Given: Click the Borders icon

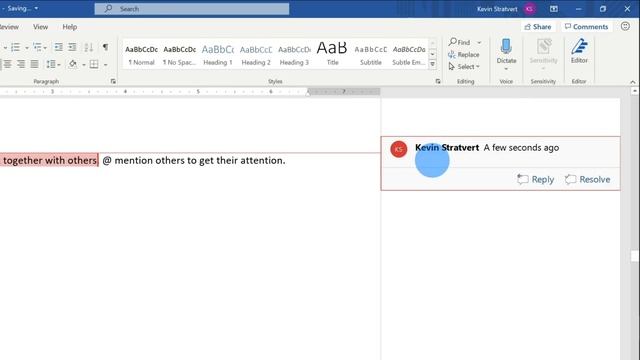Looking at the screenshot, I should [x=94, y=64].
